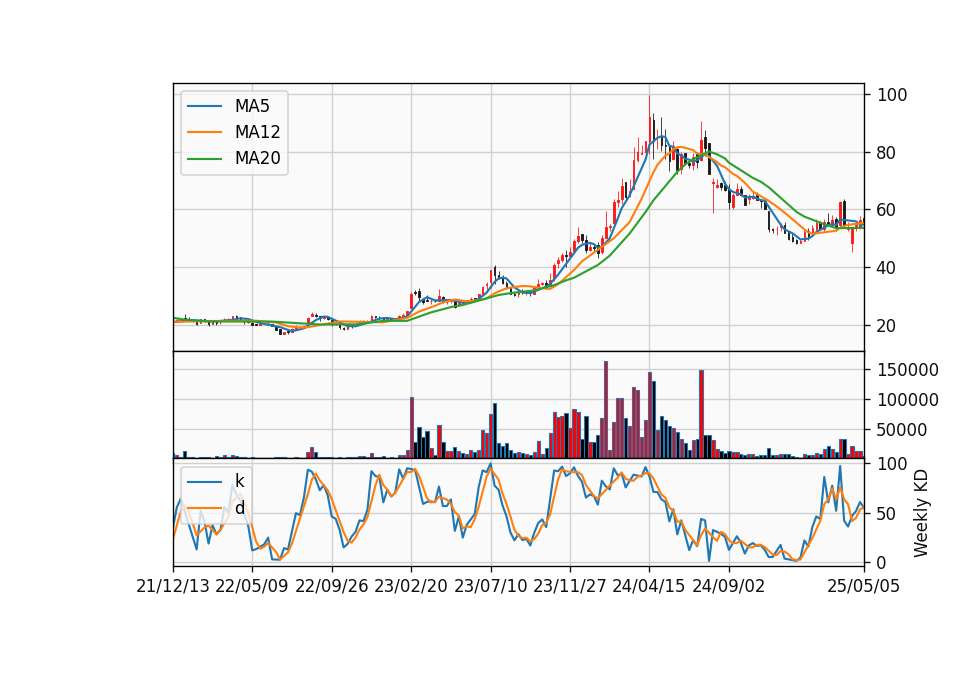Screen dimensions: 960x690
Task: Click the KD axis label 50
Action: point(887,514)
